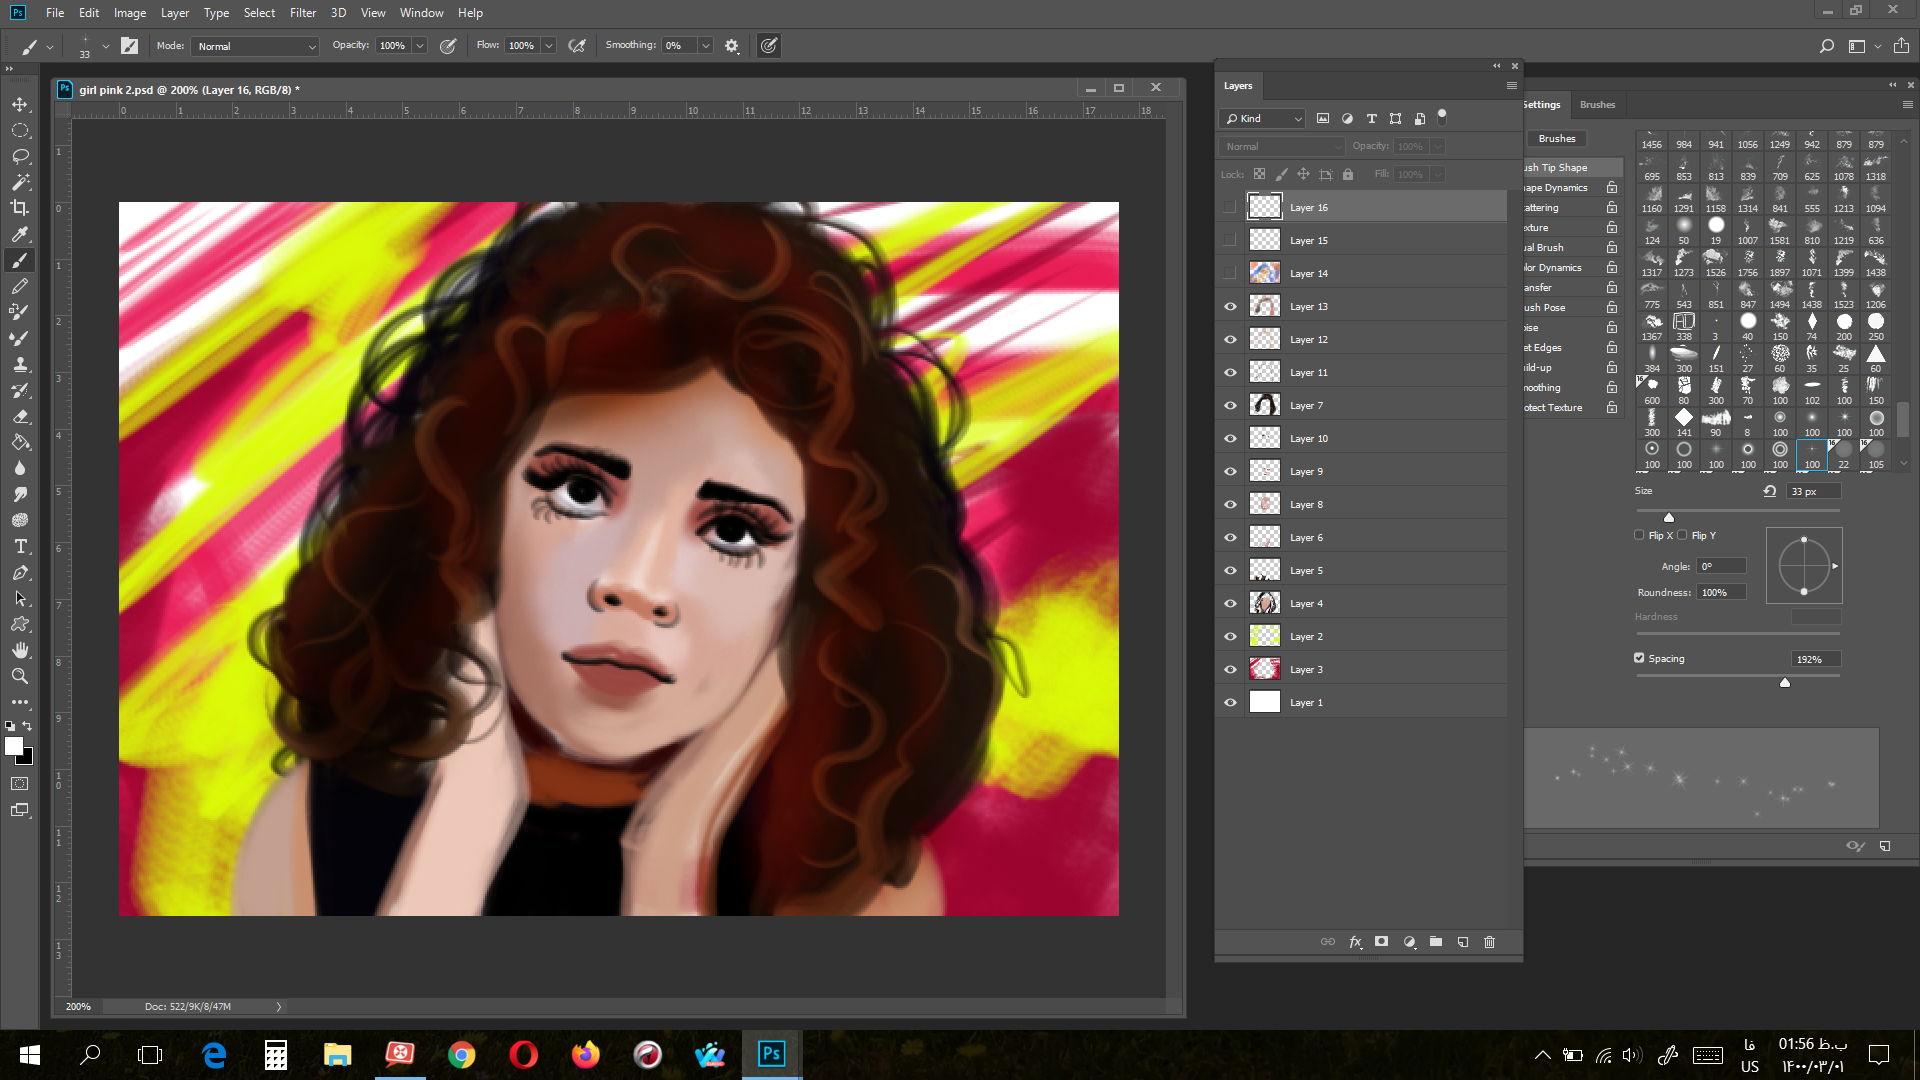Open the Flow dropdown arrow
The image size is (1920, 1080).
[x=549, y=46]
